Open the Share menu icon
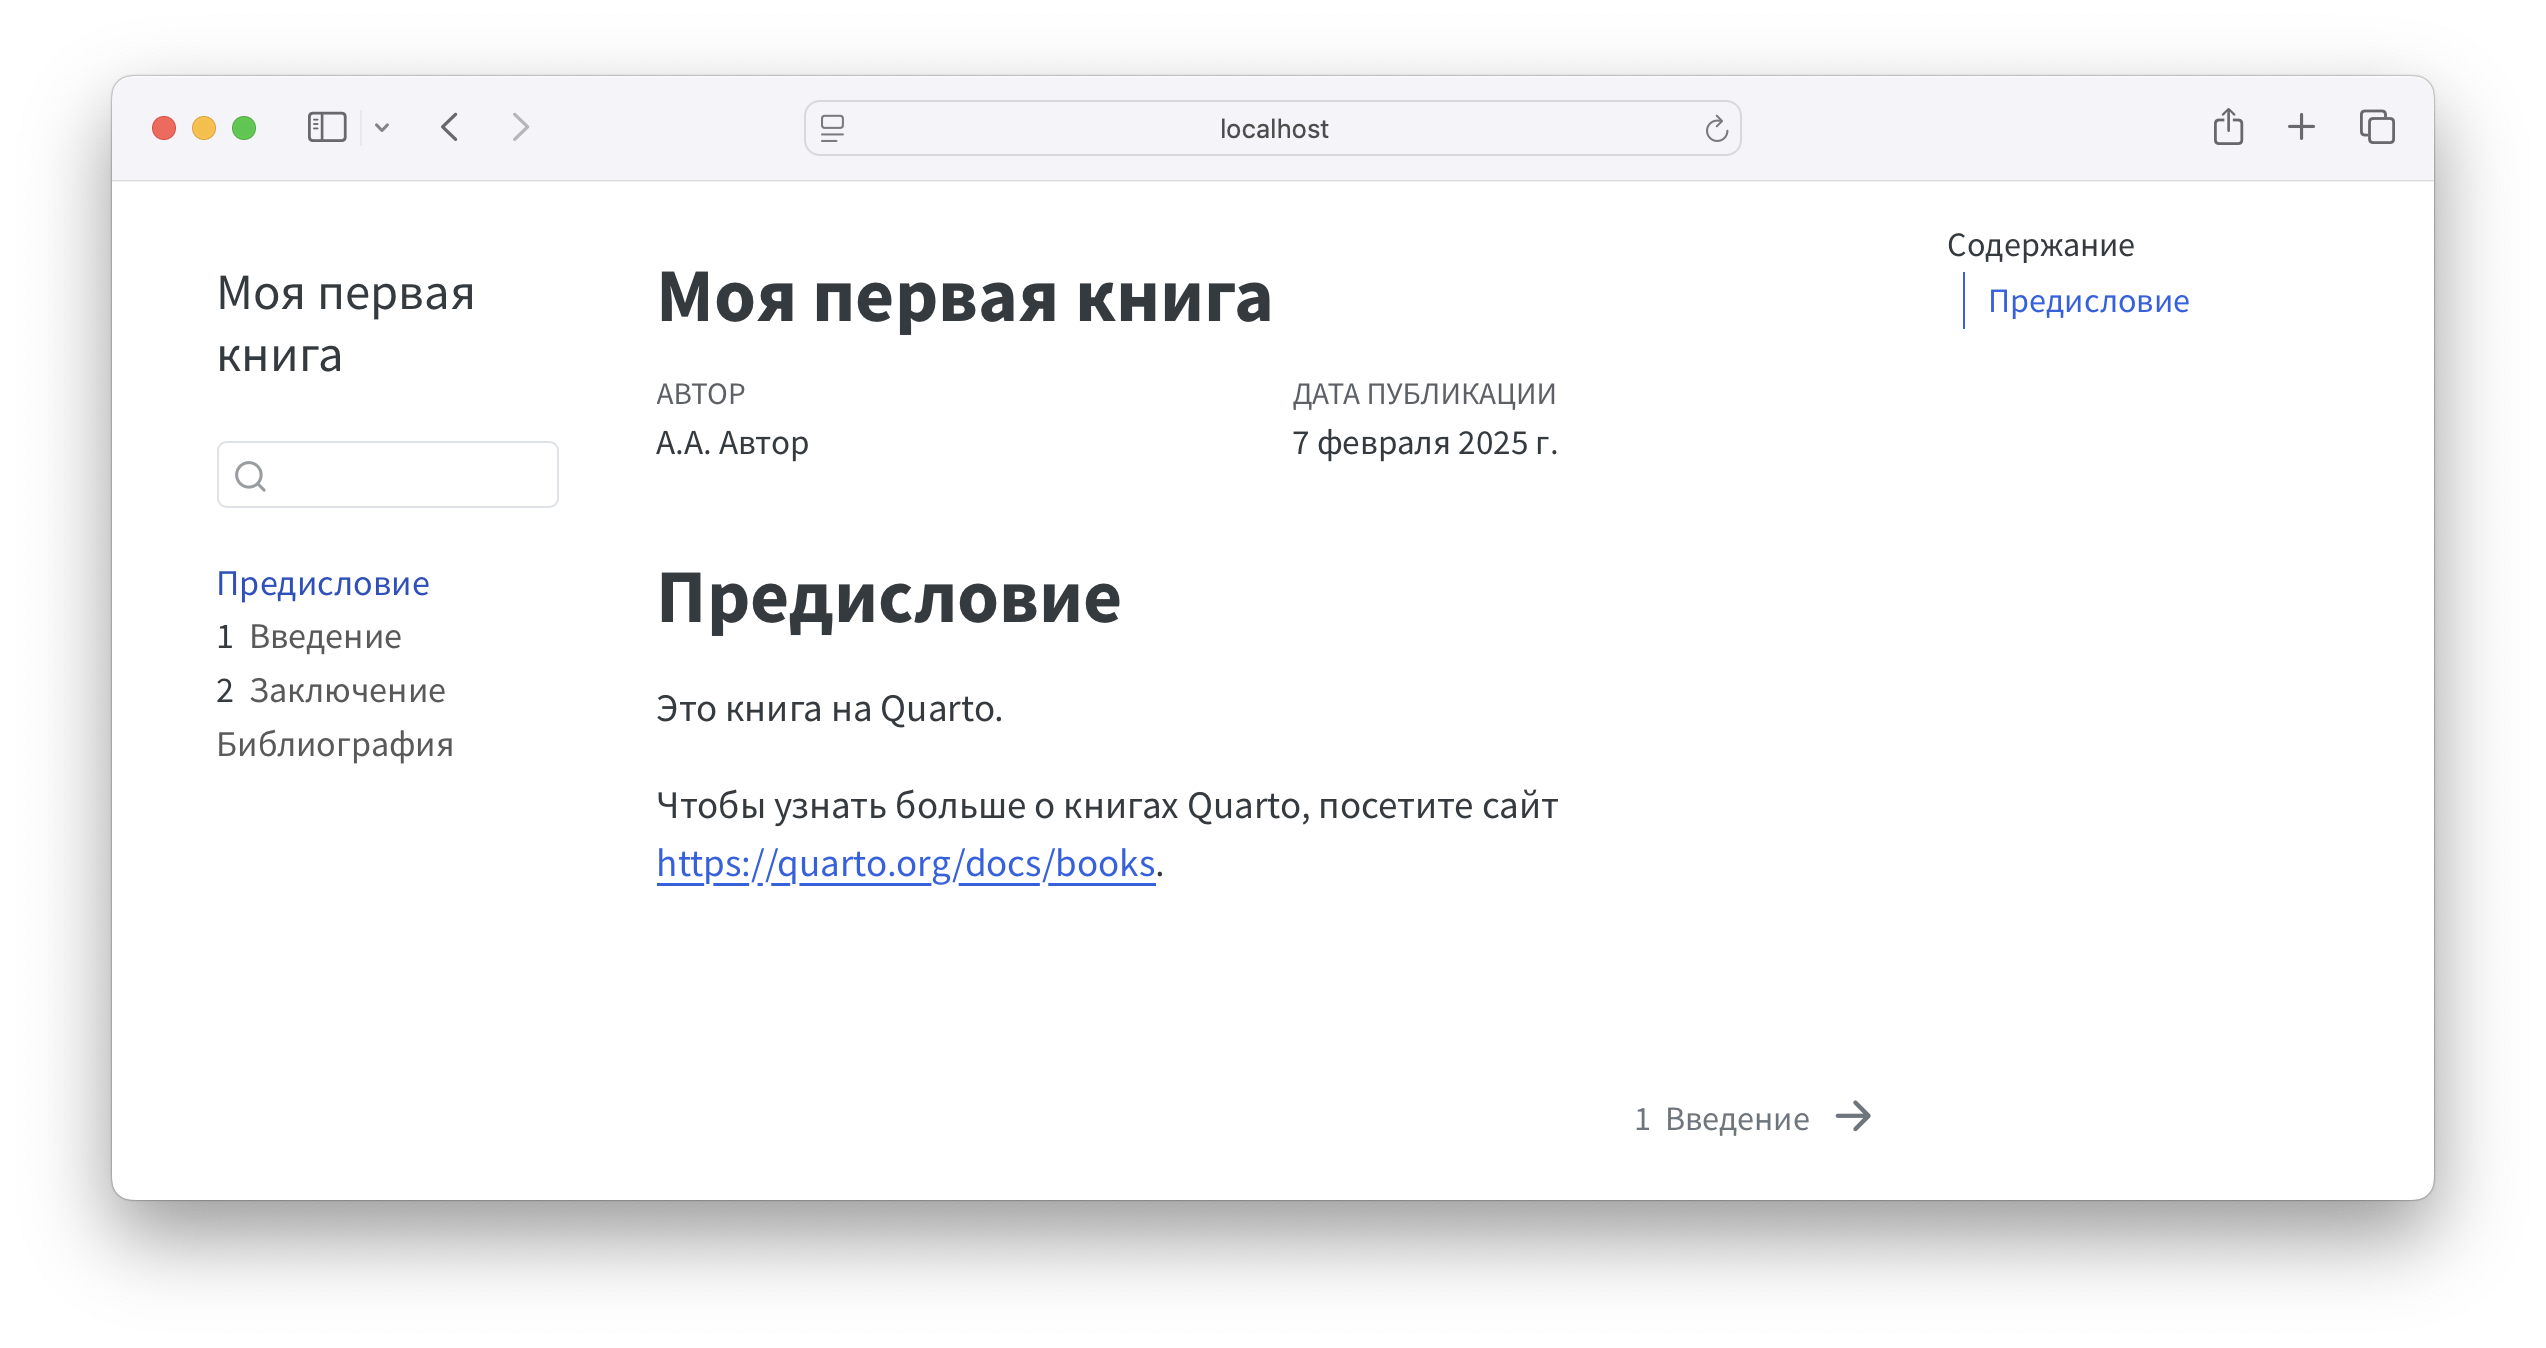 [x=2228, y=127]
